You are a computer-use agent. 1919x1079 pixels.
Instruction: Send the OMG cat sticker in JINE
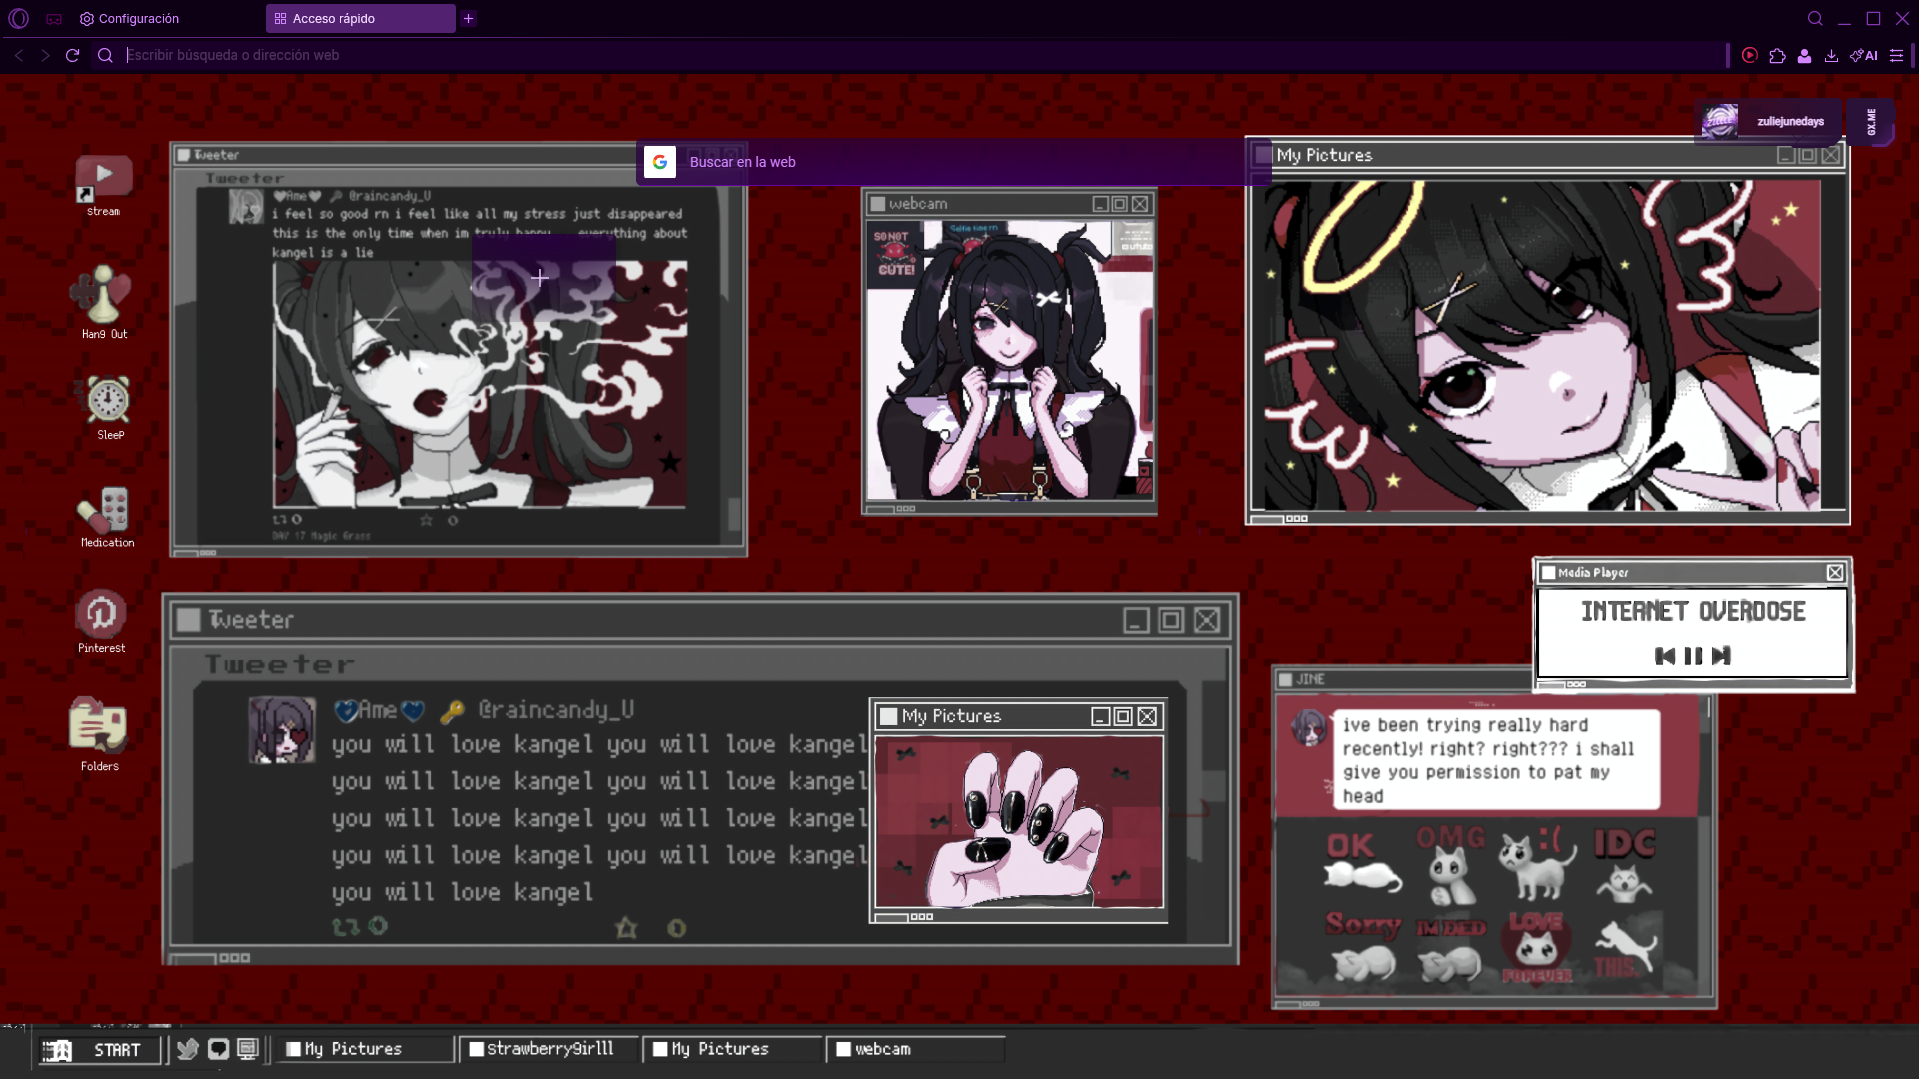click(x=1450, y=865)
